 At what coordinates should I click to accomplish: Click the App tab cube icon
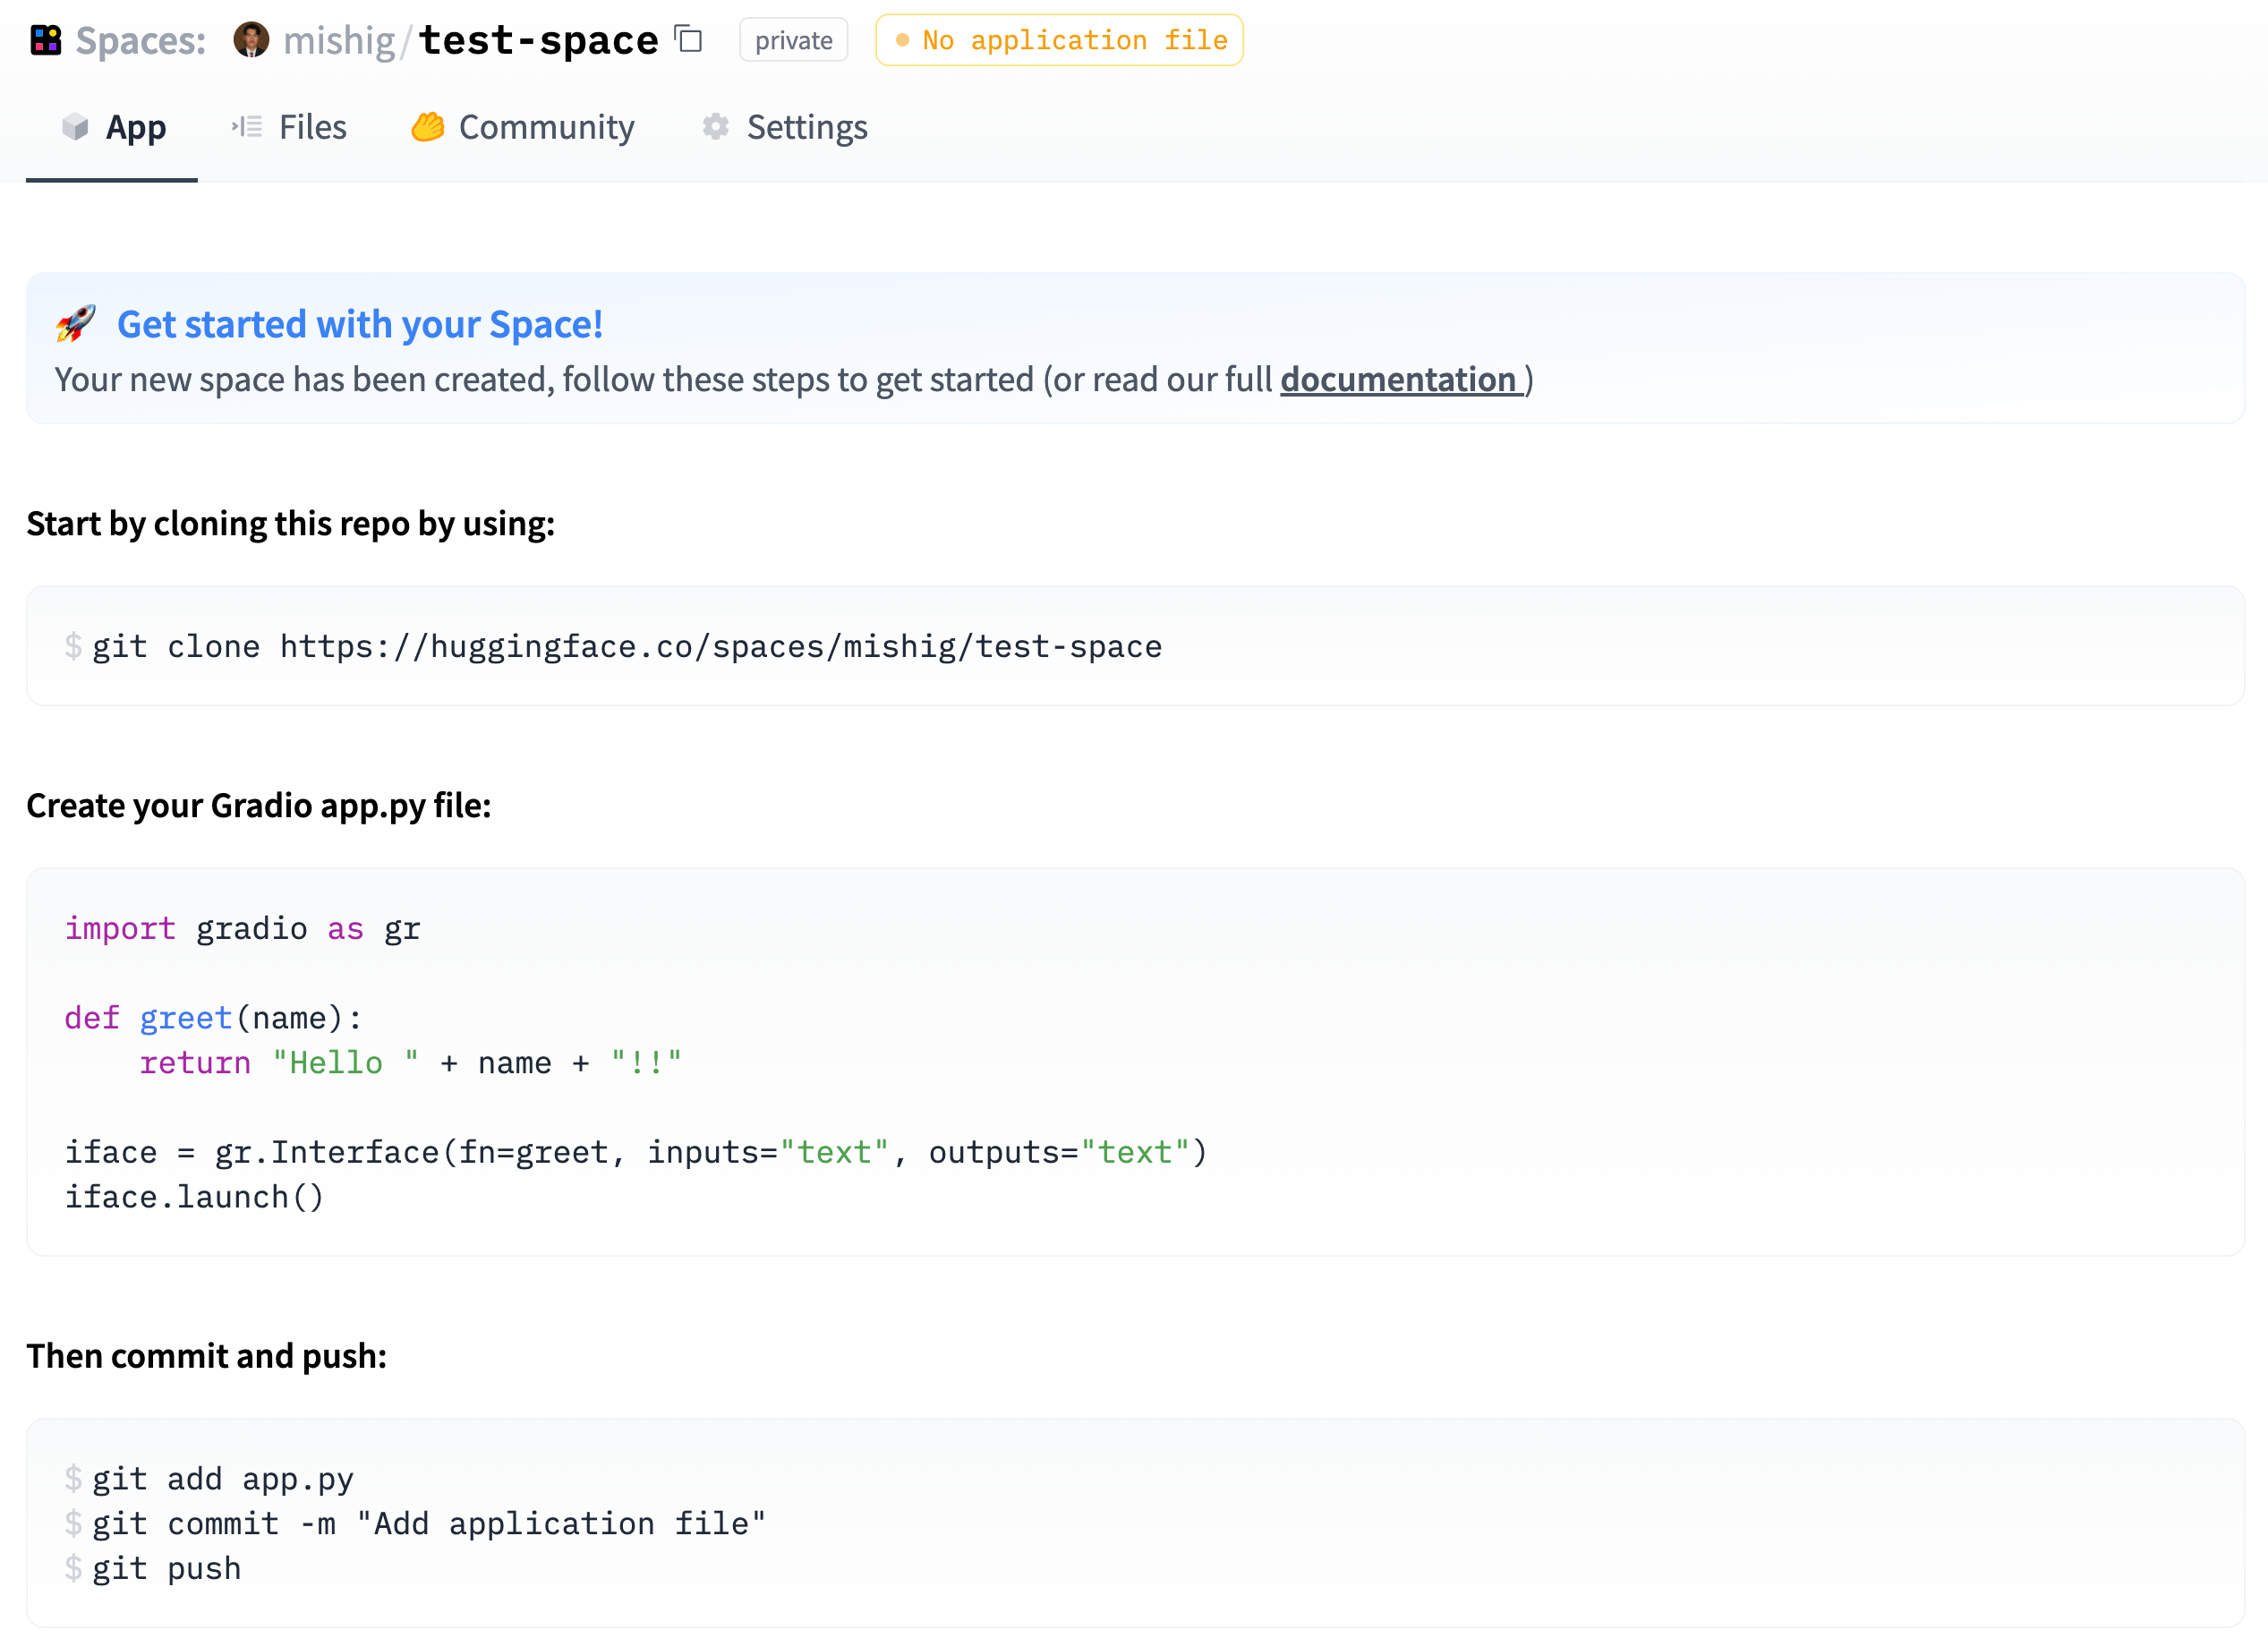75,127
